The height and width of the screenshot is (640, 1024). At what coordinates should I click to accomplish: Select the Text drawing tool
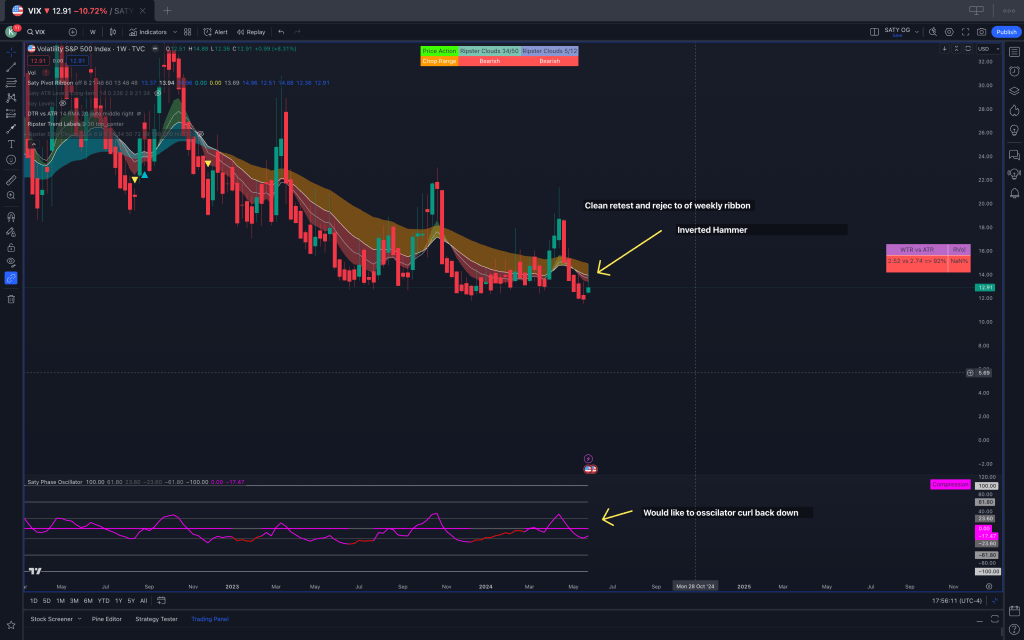click(11, 143)
